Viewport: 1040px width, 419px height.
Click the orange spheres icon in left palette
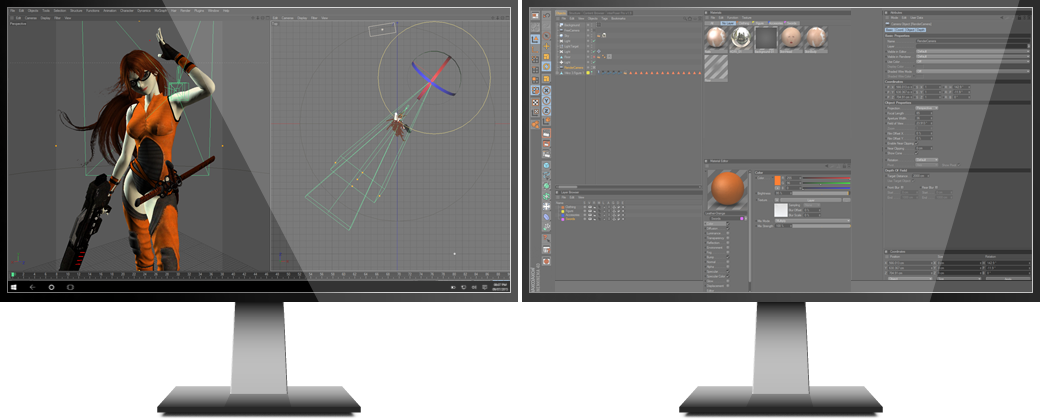[x=535, y=124]
